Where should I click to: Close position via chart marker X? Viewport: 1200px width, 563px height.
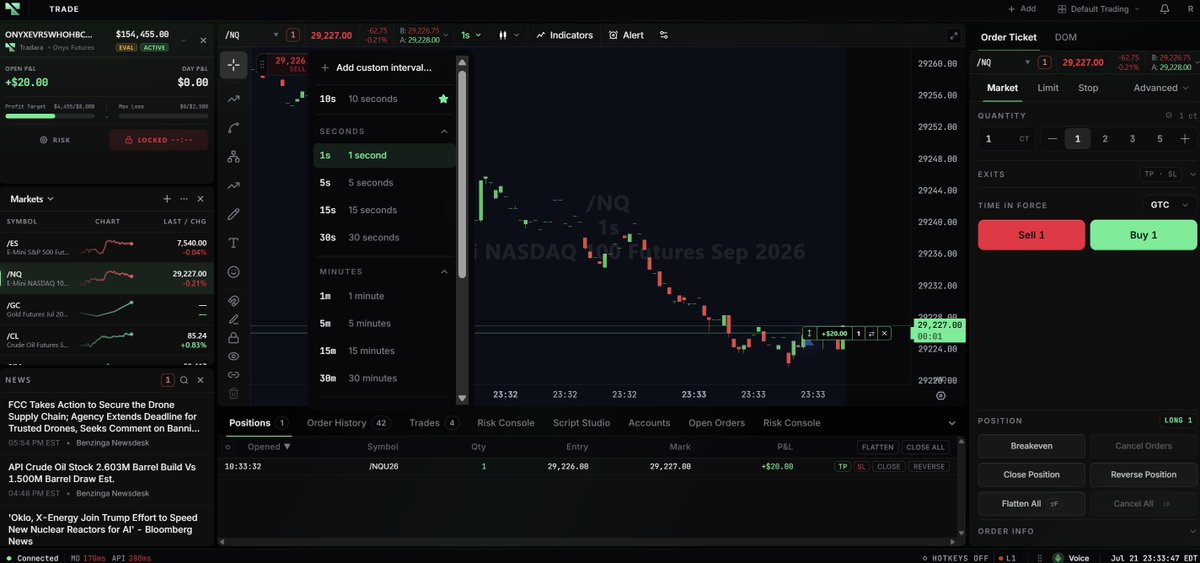coord(884,333)
